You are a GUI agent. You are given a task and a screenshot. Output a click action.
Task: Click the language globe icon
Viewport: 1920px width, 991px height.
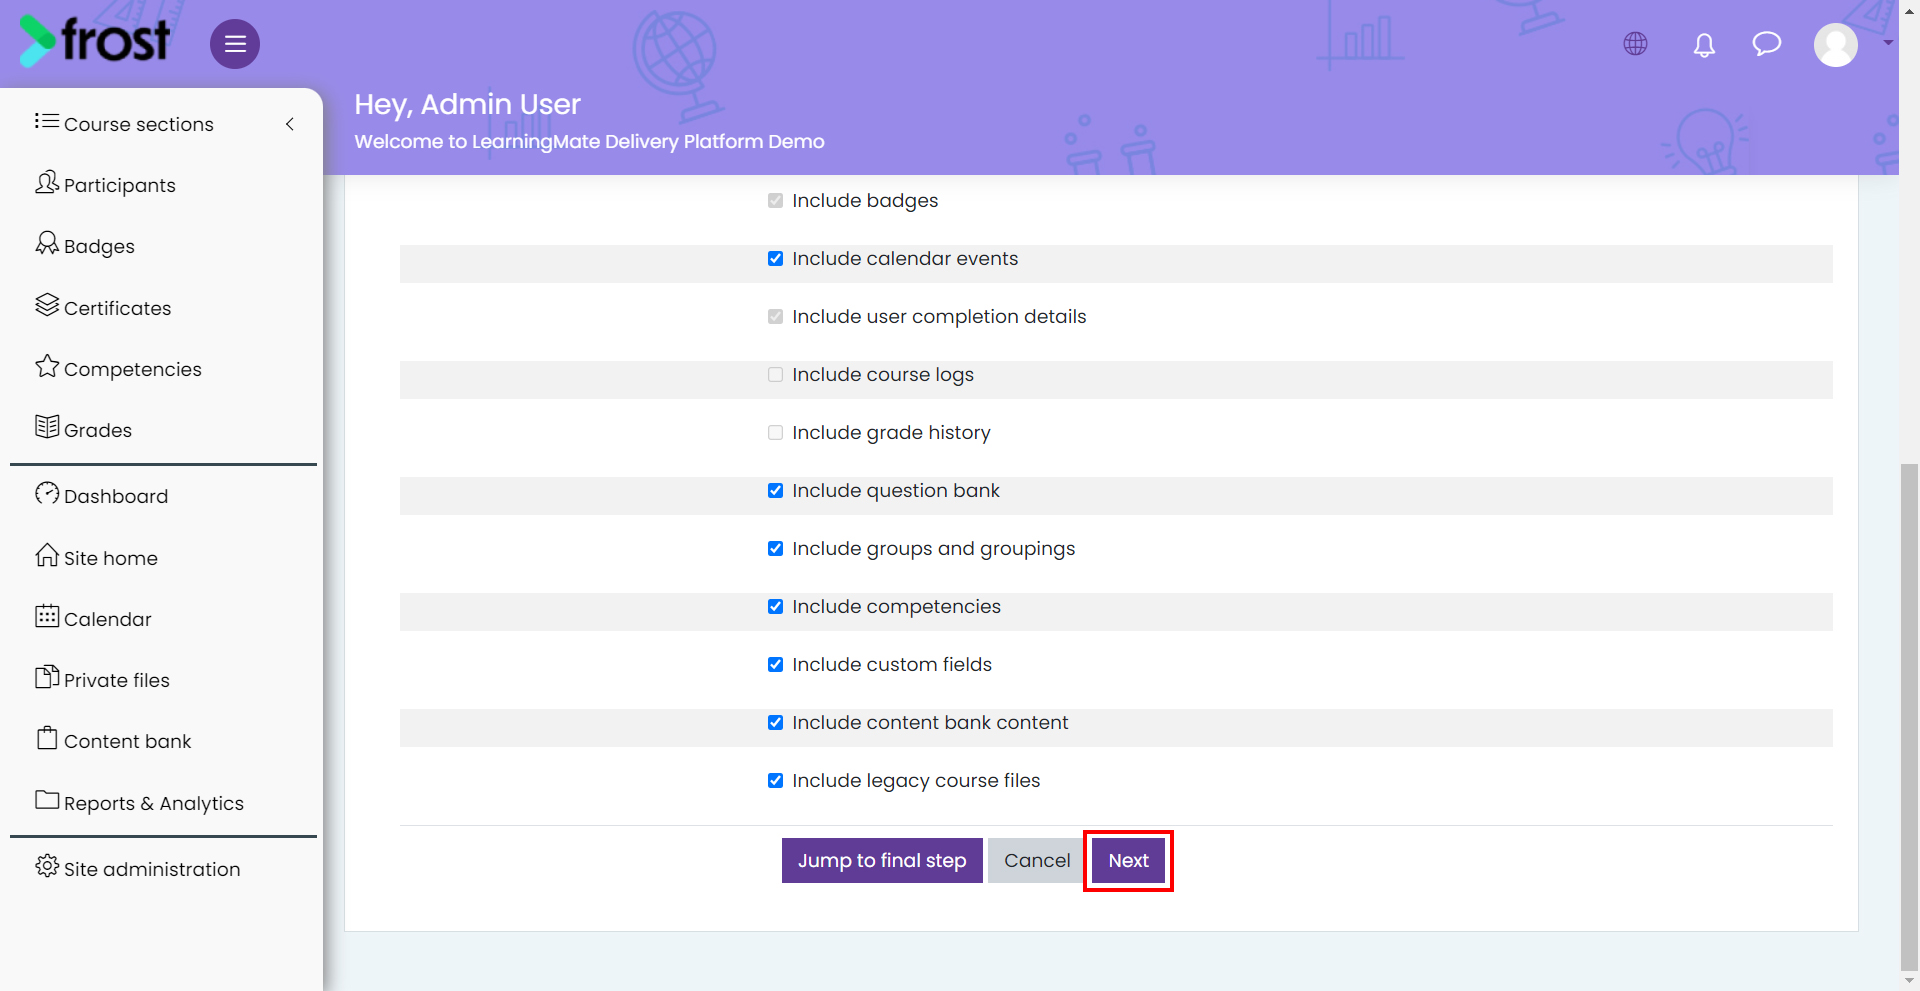(1635, 44)
